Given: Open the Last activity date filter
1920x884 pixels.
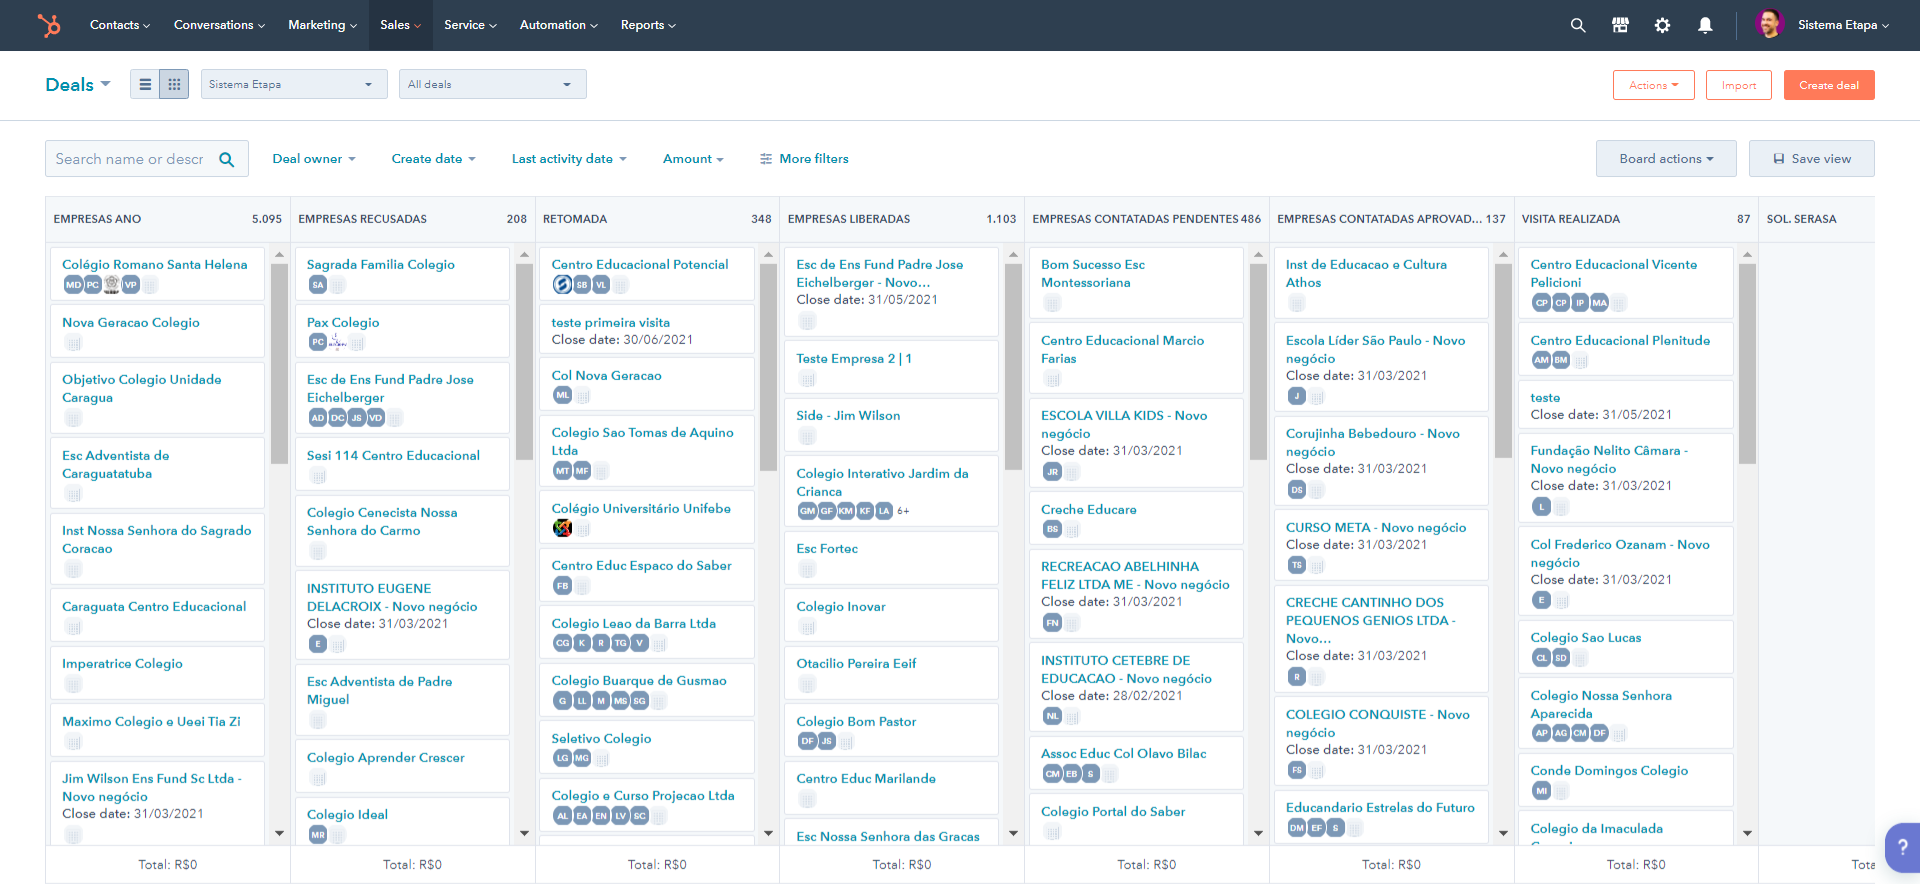Looking at the screenshot, I should pos(569,159).
